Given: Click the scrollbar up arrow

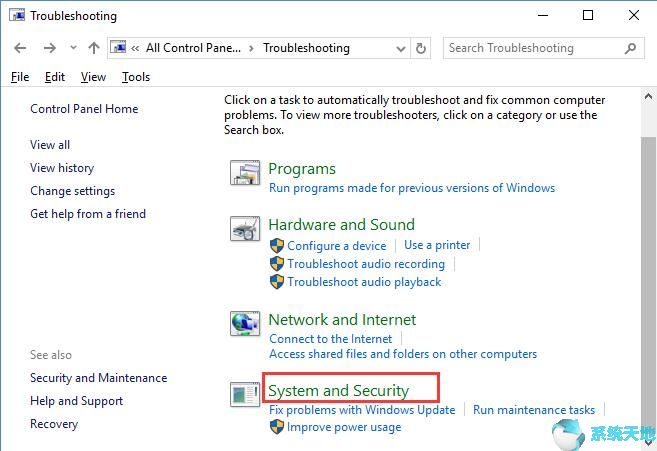Looking at the screenshot, I should pyautogui.click(x=648, y=97).
